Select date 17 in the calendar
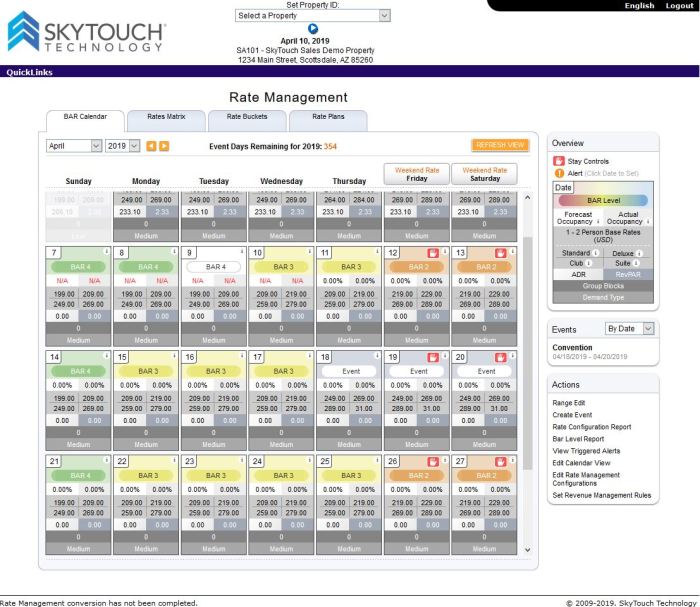Image resolution: width=700 pixels, height=607 pixels. point(258,357)
